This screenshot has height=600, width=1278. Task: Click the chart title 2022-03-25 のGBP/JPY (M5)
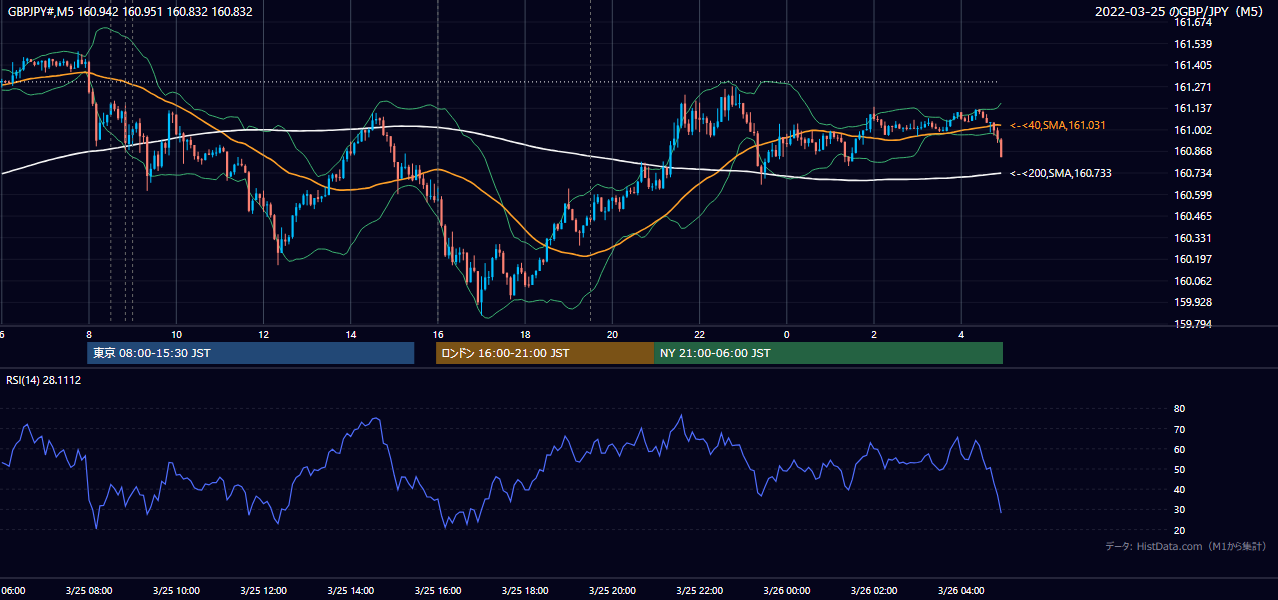click(x=1181, y=12)
